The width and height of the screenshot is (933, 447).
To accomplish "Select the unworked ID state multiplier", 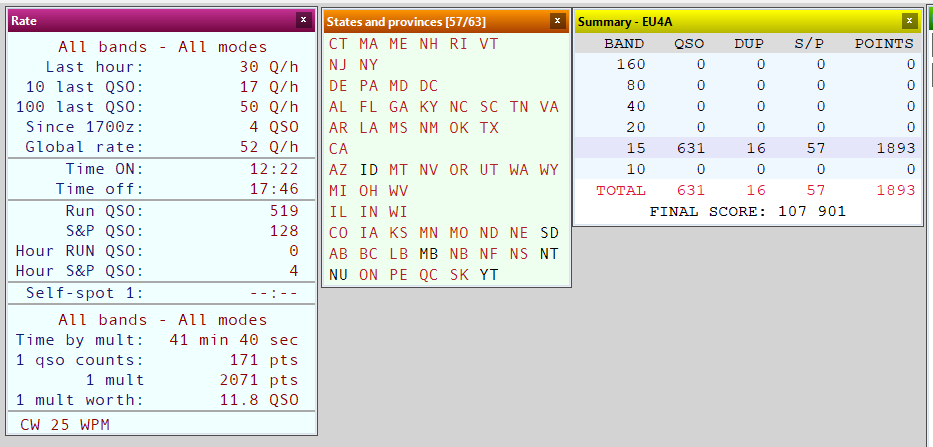I will [369, 170].
